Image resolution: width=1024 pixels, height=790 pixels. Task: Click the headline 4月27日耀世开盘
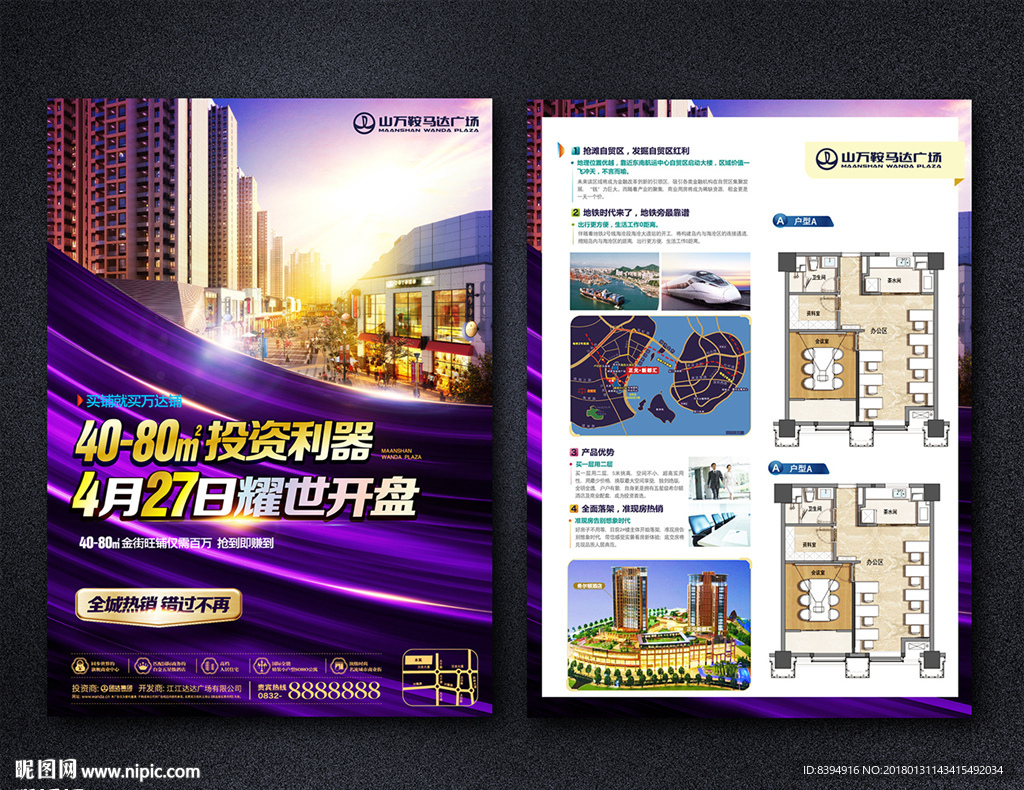click(x=244, y=495)
